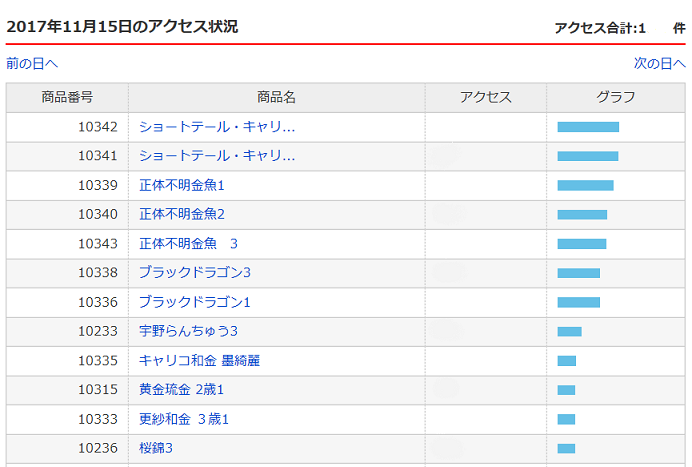Viewport: 692px width, 467px height.
Task: Click the アクセス column header
Action: [486, 97]
